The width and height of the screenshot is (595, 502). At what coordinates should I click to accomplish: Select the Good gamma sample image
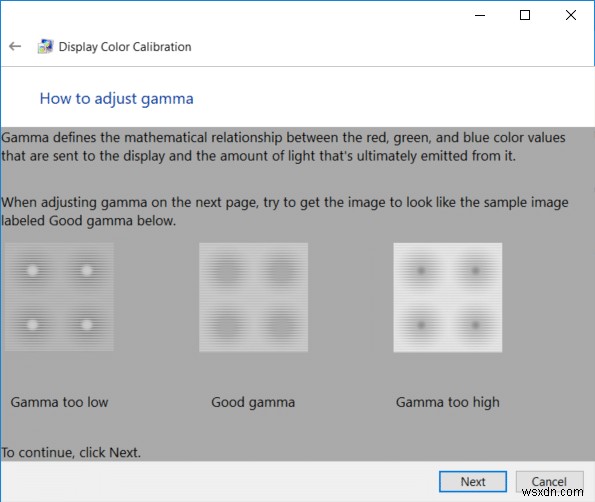click(253, 297)
